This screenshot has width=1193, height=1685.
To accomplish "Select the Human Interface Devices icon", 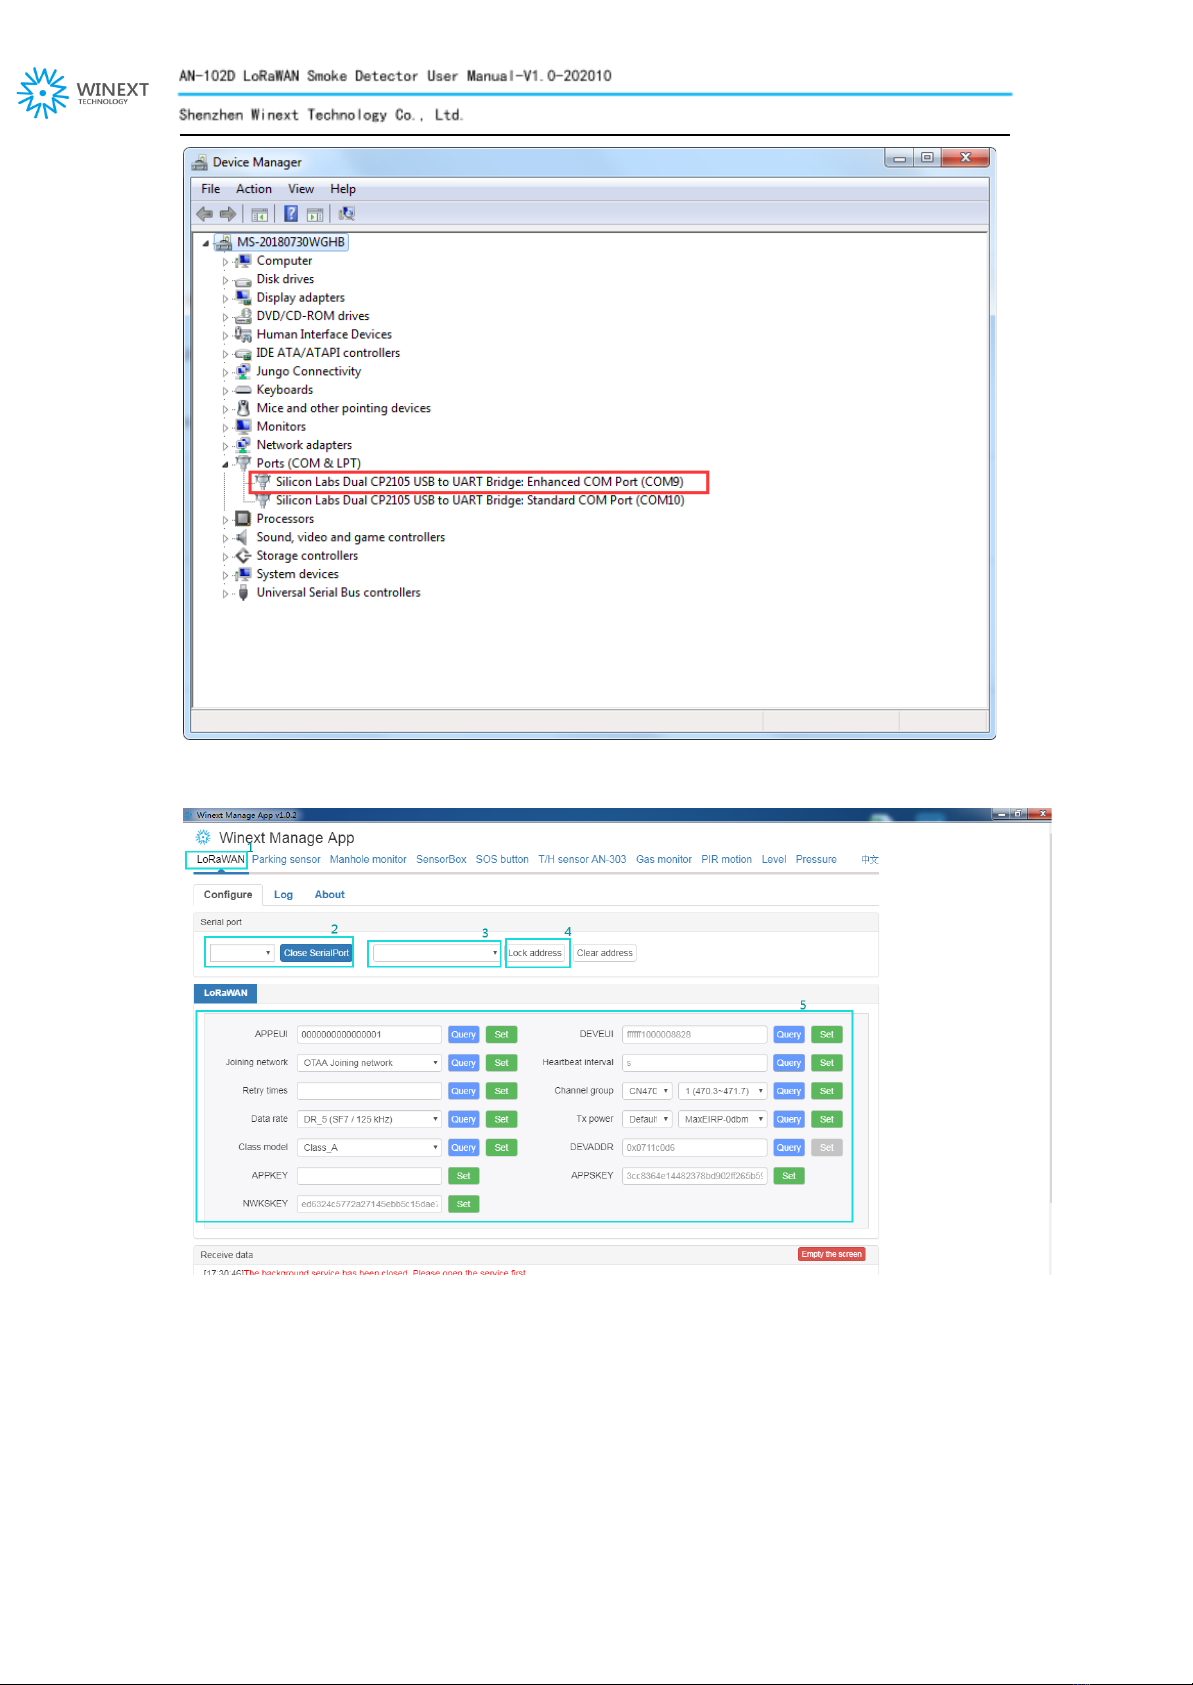I will (x=243, y=334).
